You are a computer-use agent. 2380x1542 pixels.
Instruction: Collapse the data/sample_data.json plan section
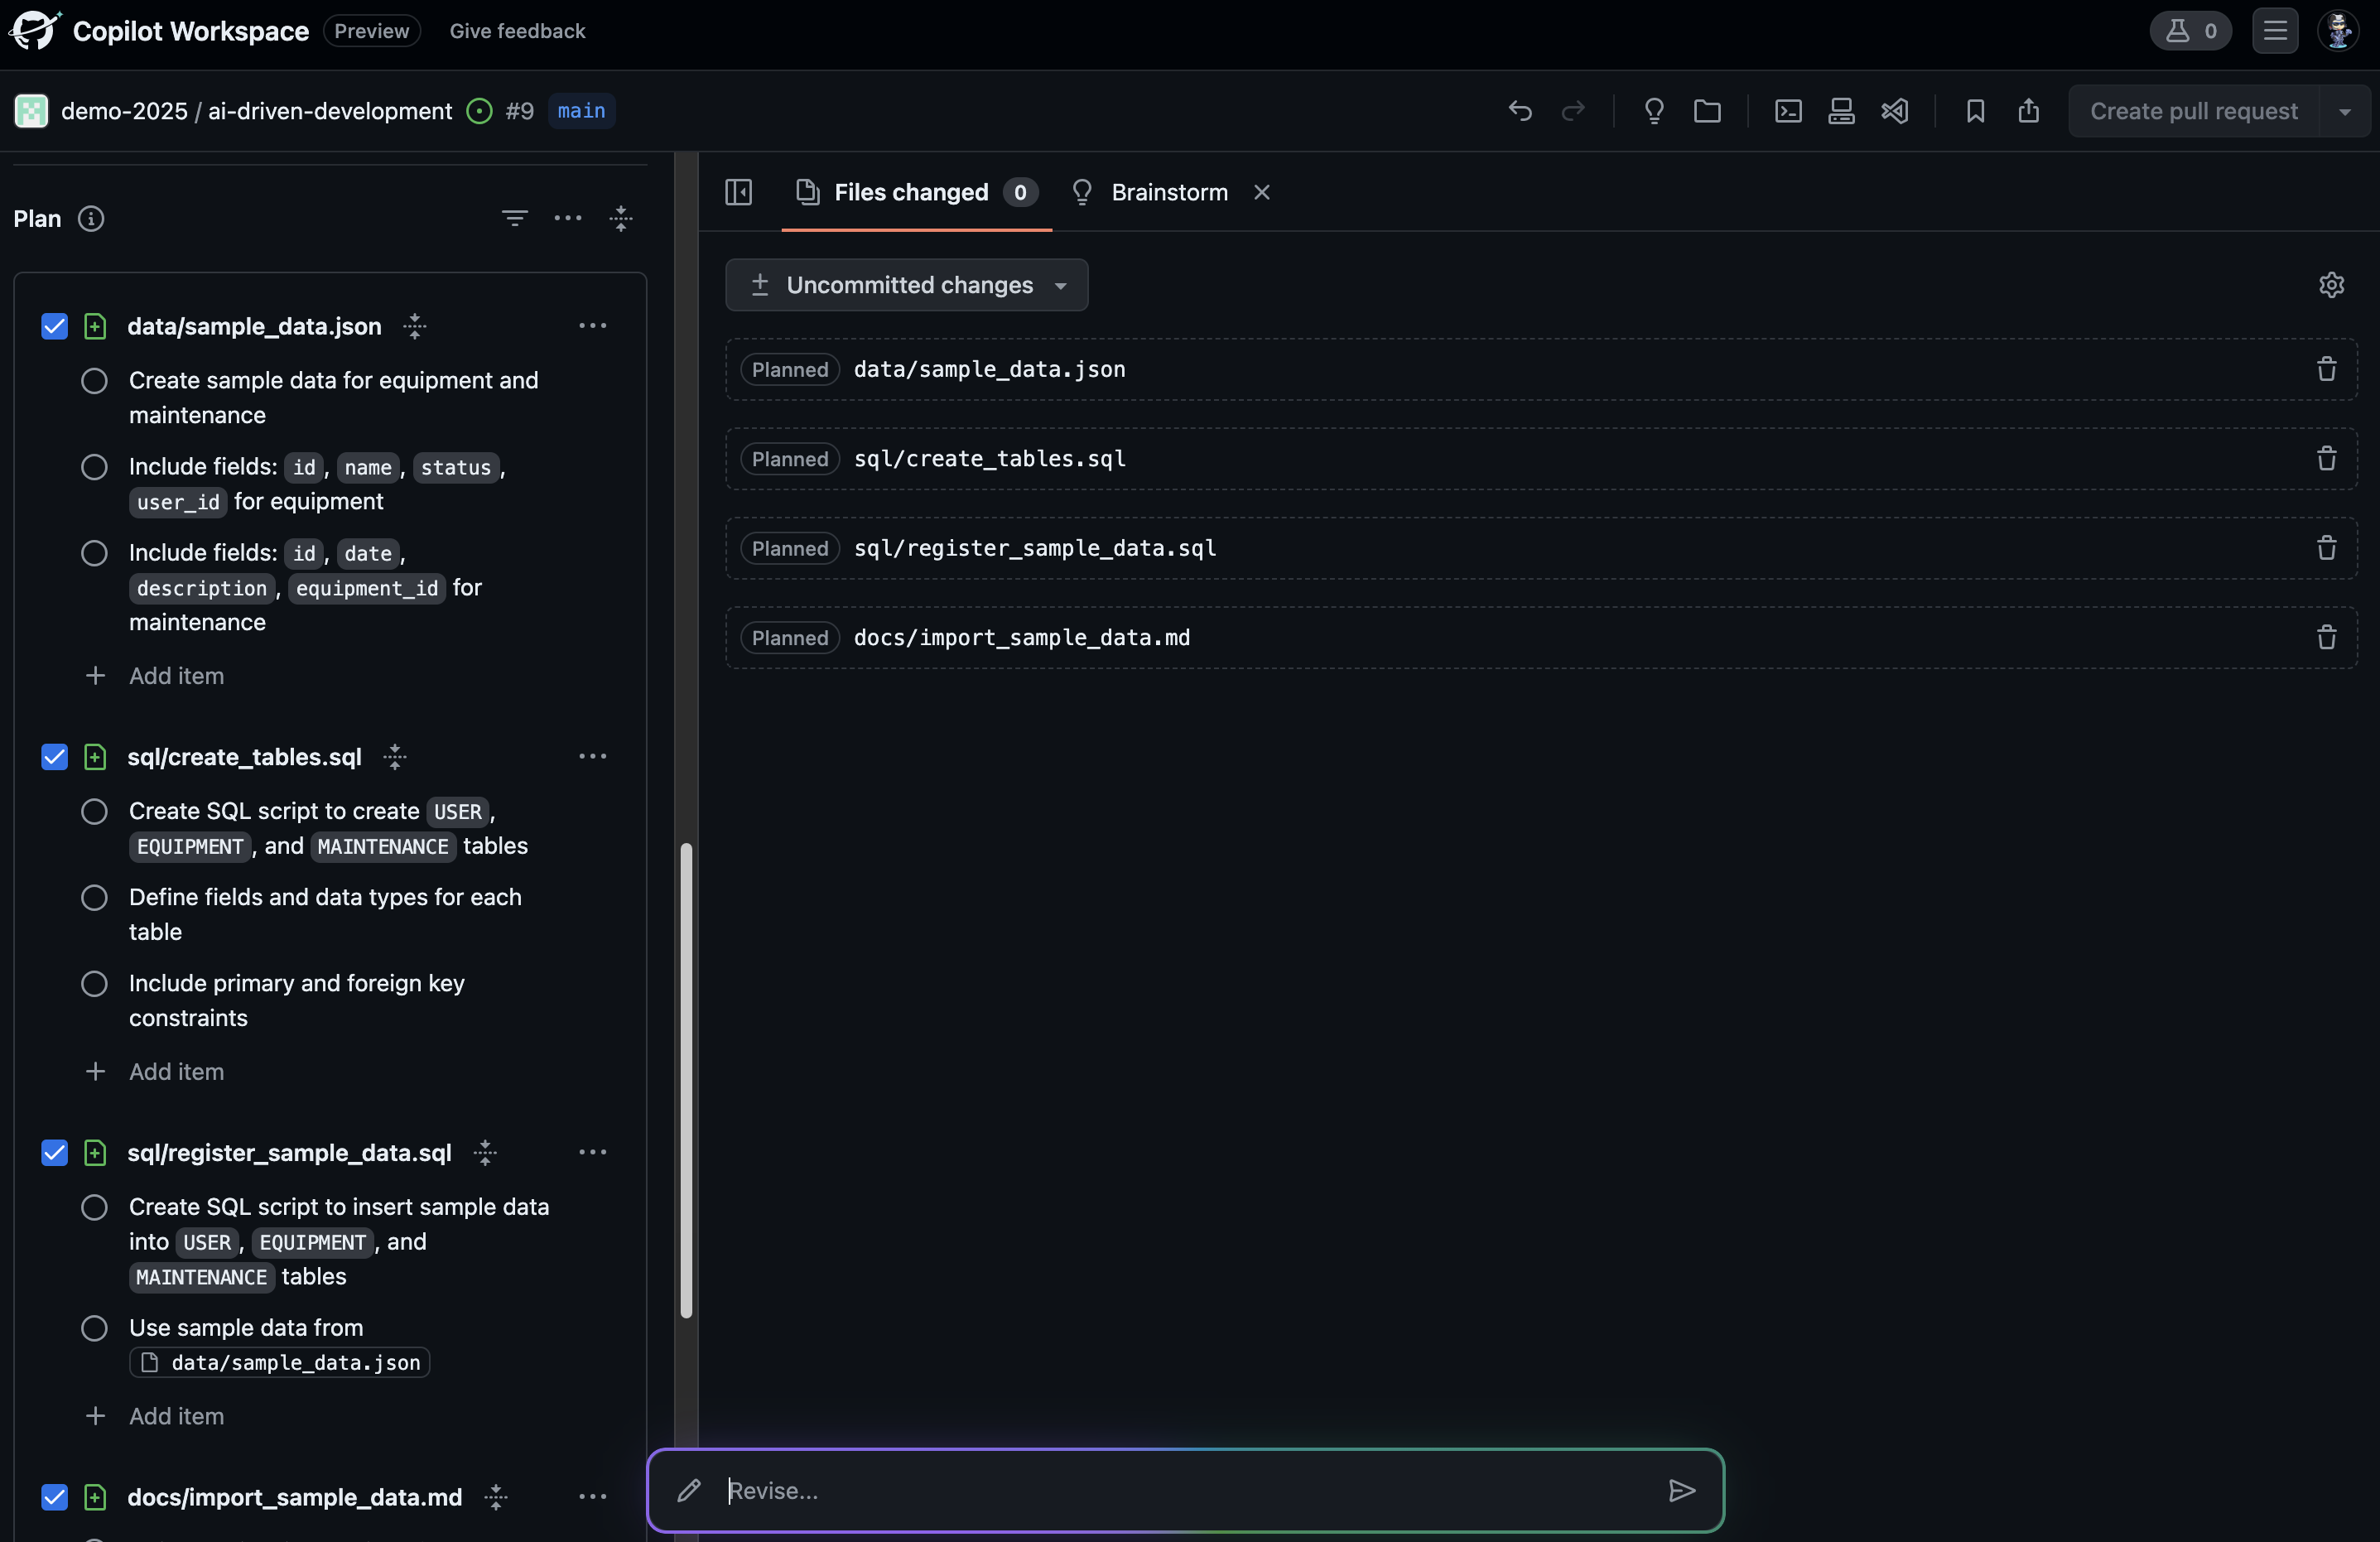pos(414,327)
